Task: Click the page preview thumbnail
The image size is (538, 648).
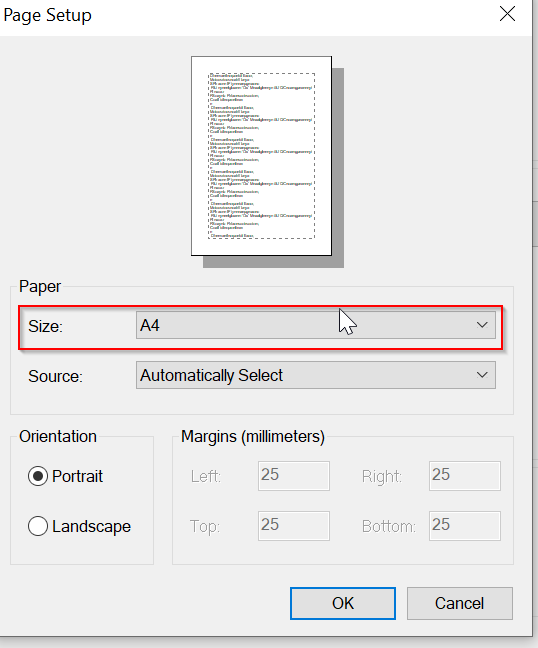Action: pyautogui.click(x=262, y=156)
